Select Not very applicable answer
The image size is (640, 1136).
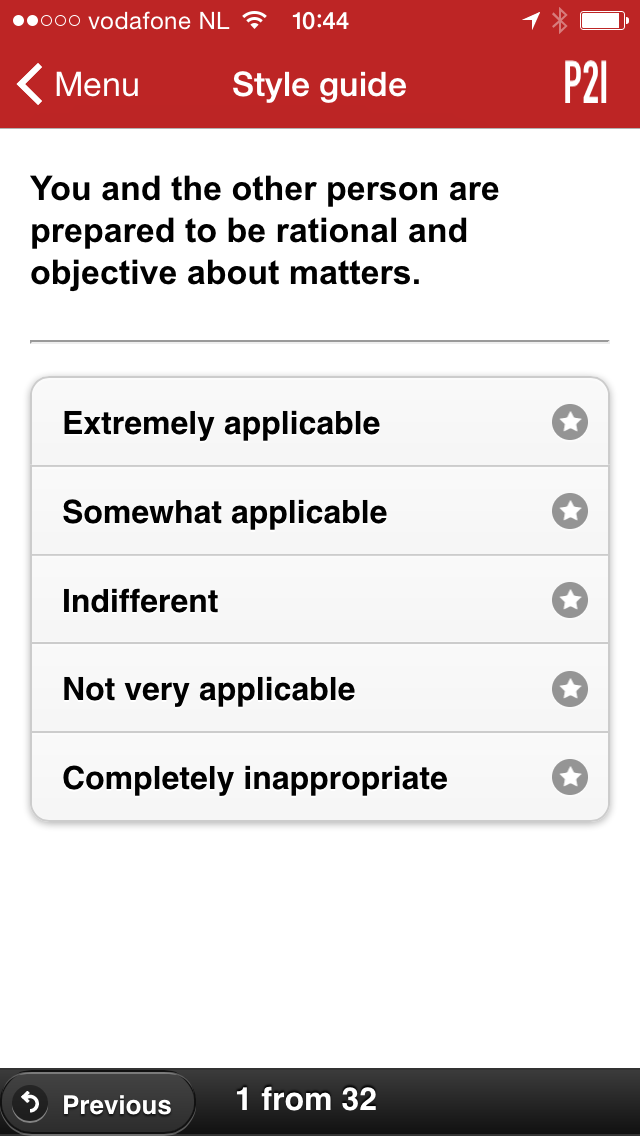(x=209, y=689)
